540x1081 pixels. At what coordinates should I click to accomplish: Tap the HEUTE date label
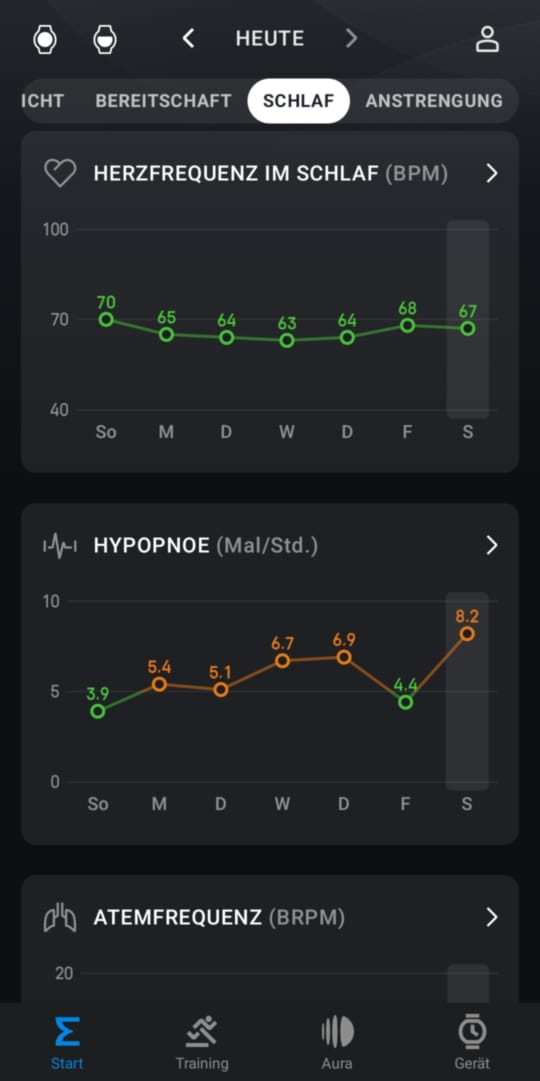click(270, 39)
